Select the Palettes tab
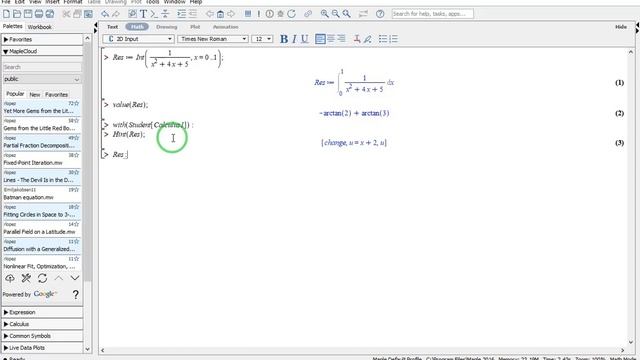This screenshot has width=640, height=360. pos(13,27)
